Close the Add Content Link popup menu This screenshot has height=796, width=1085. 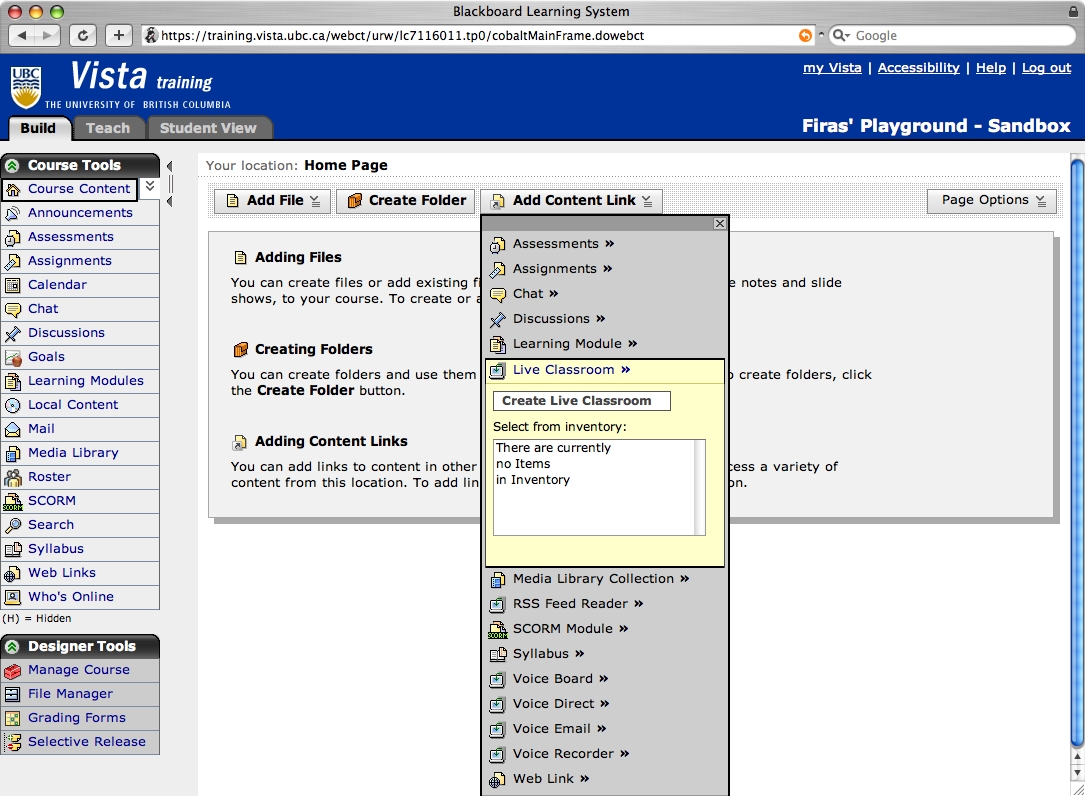click(x=719, y=224)
